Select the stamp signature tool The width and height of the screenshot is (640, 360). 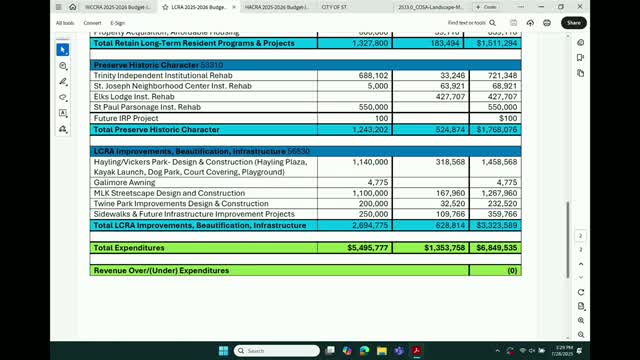tap(63, 129)
